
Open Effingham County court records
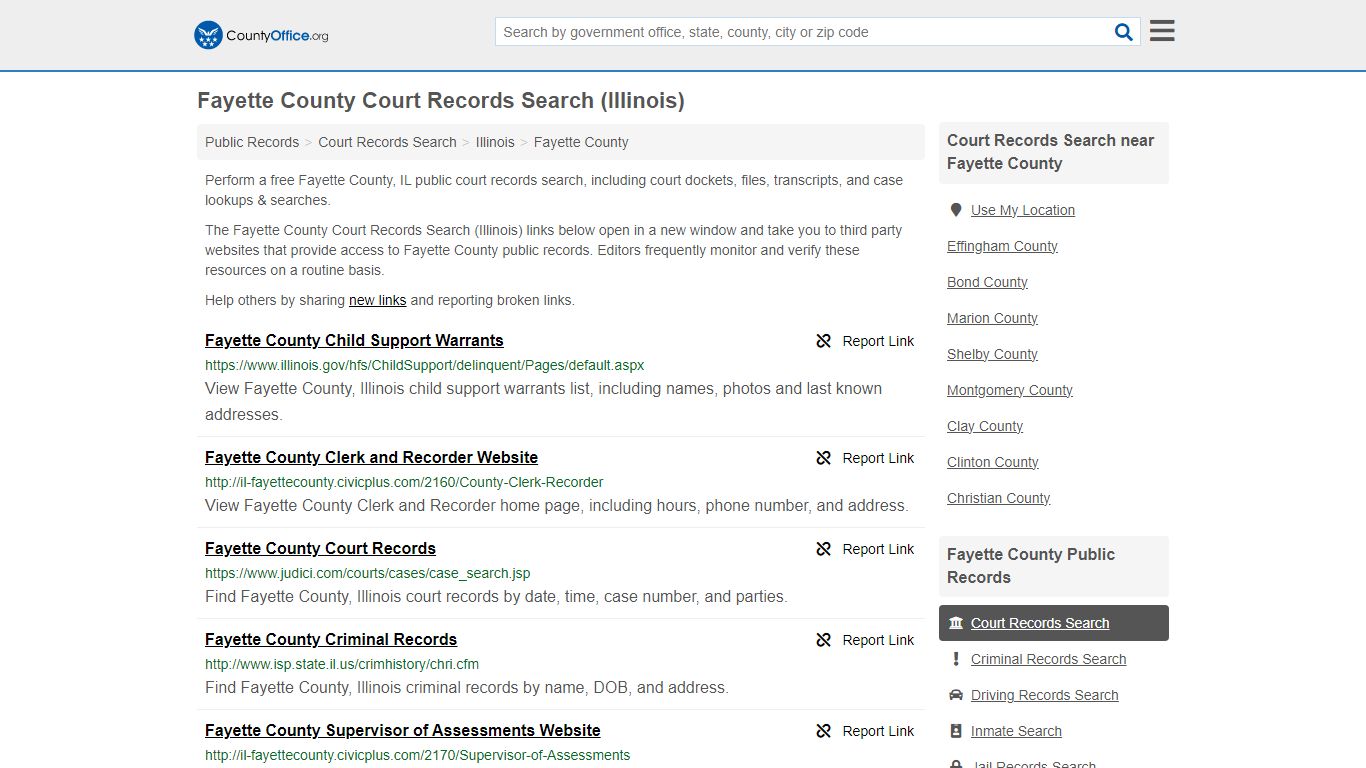[1002, 246]
